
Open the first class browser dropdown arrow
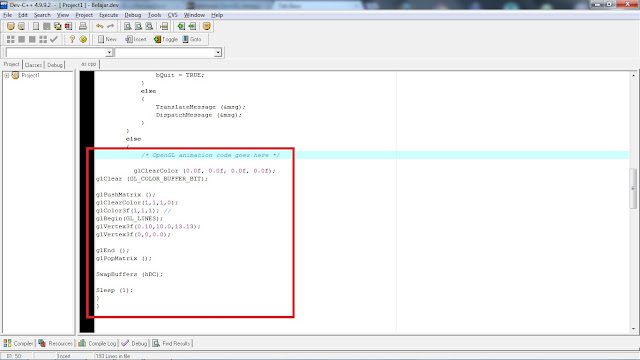[x=109, y=53]
